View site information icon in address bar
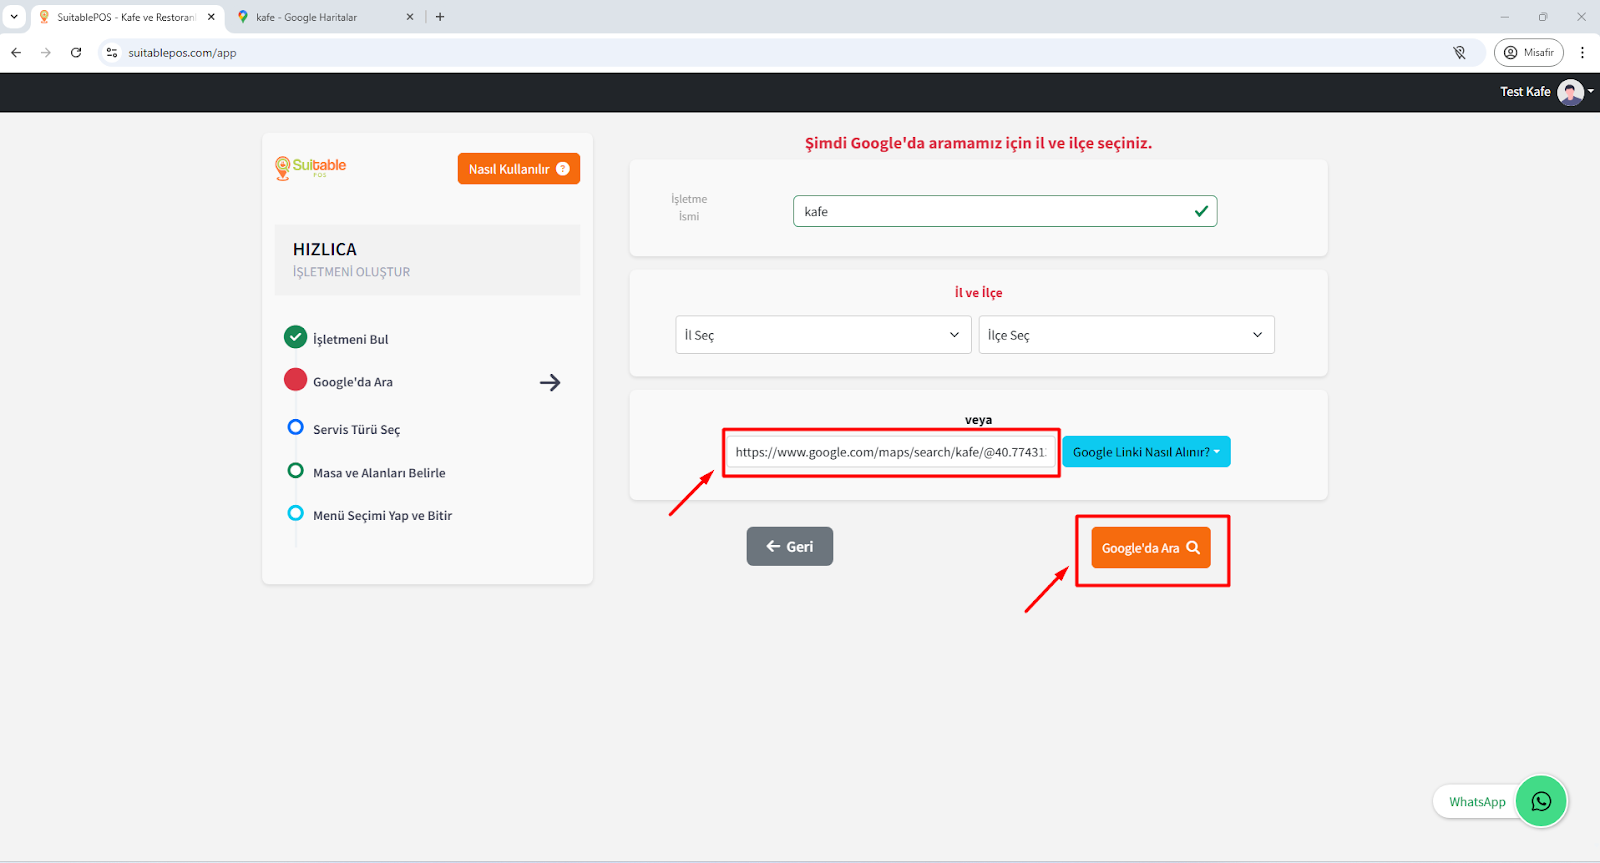The image size is (1600, 863). click(x=112, y=52)
